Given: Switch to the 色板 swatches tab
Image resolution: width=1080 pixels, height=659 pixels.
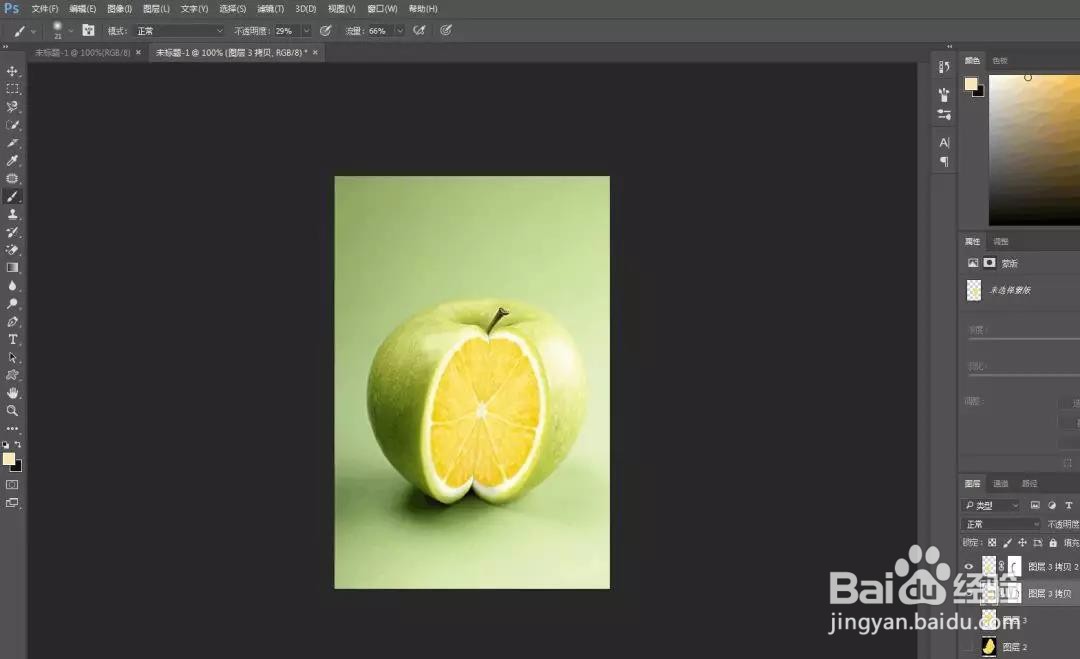Looking at the screenshot, I should [1000, 61].
